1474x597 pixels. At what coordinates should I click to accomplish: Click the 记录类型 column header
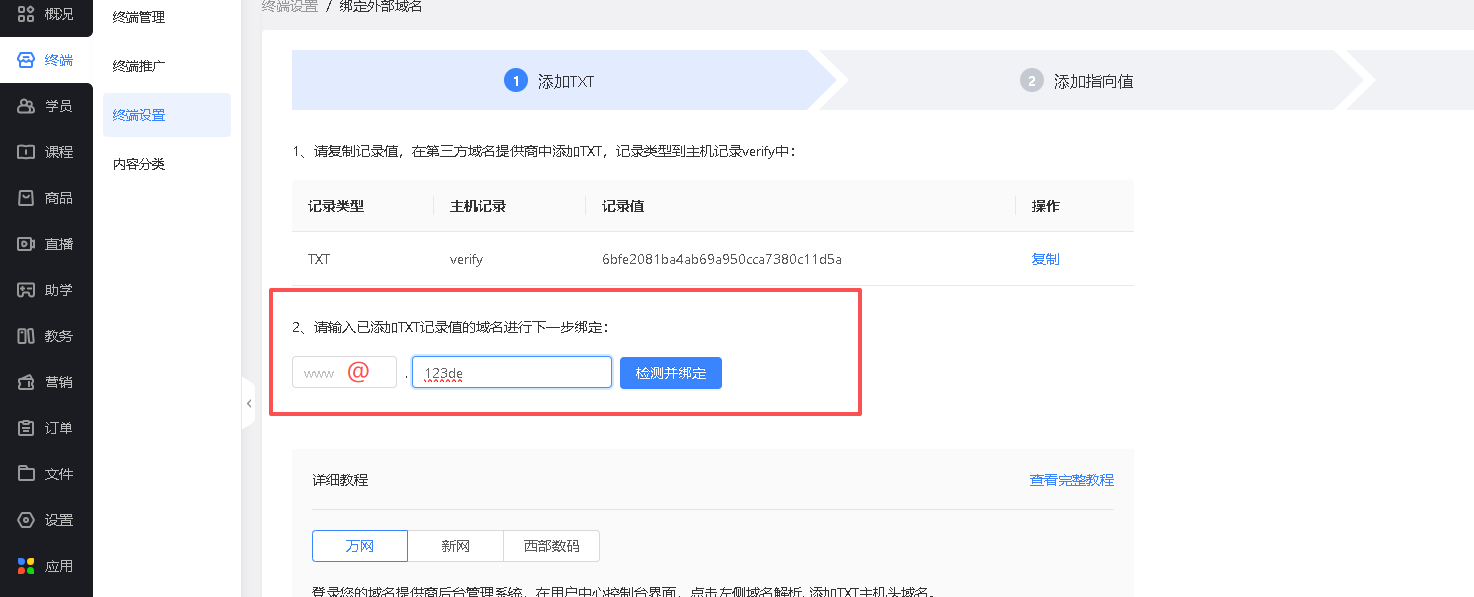coord(336,206)
